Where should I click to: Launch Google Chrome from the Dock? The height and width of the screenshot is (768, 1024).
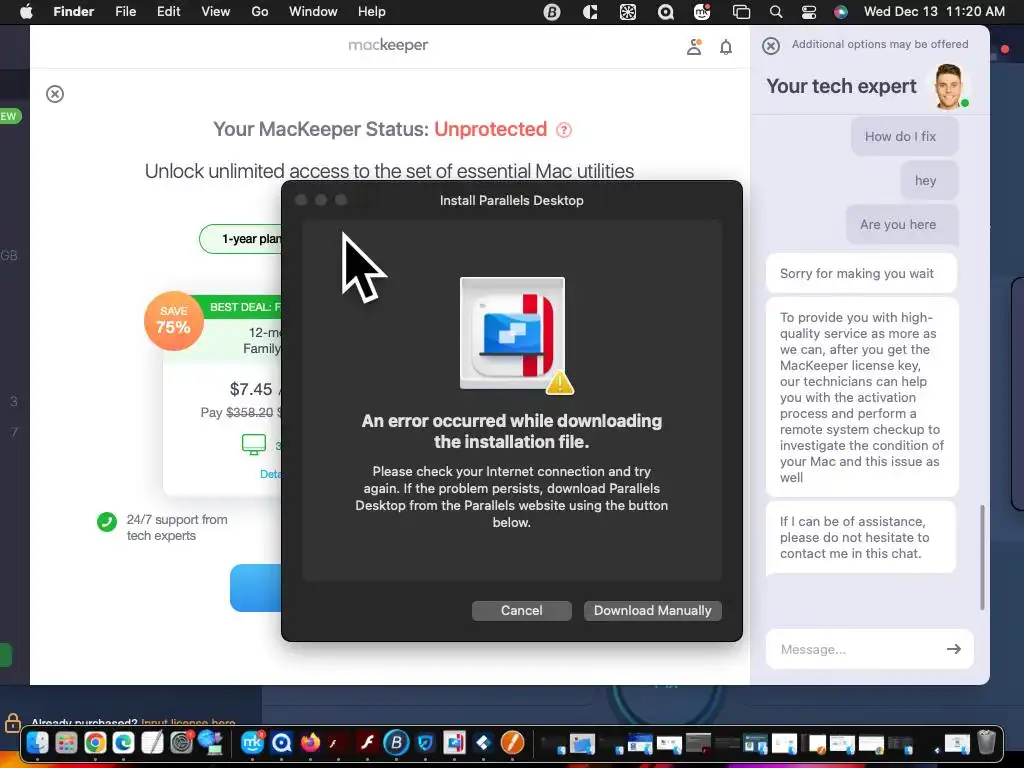[x=95, y=743]
